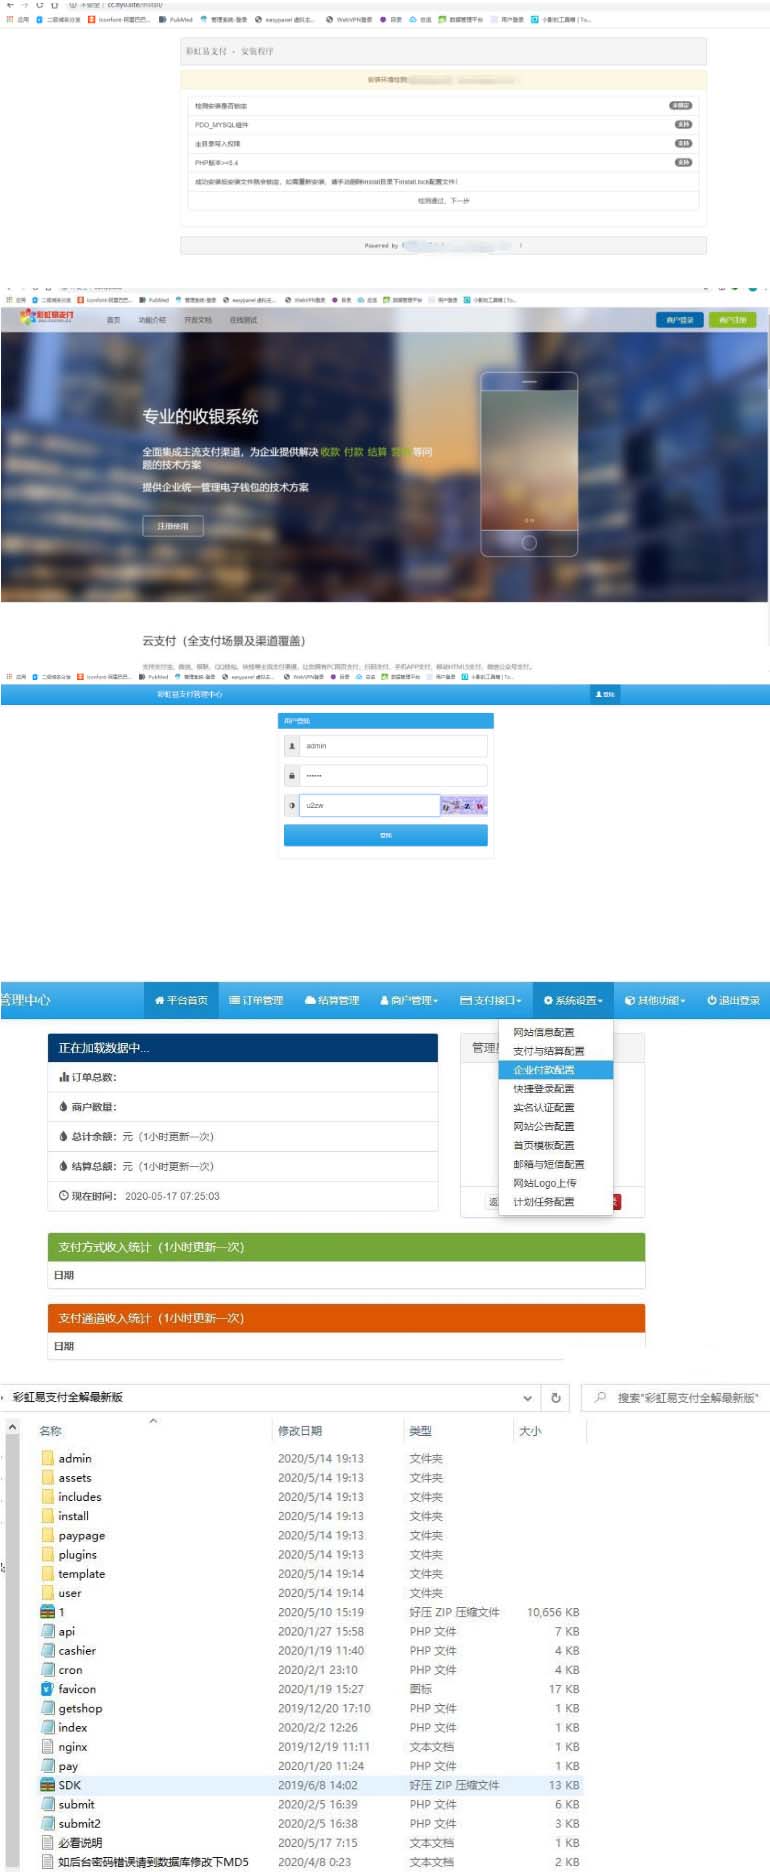770x1872 pixels.
Task: Select 企业付款配置 from the menu
Action: point(544,1070)
